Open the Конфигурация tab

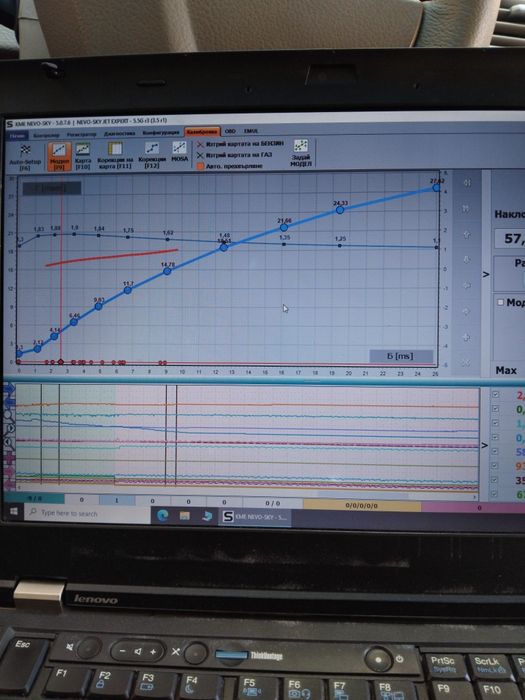(x=161, y=133)
